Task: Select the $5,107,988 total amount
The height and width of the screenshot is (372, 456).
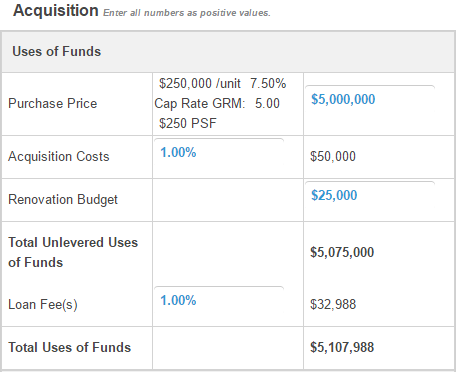Action: click(x=342, y=347)
